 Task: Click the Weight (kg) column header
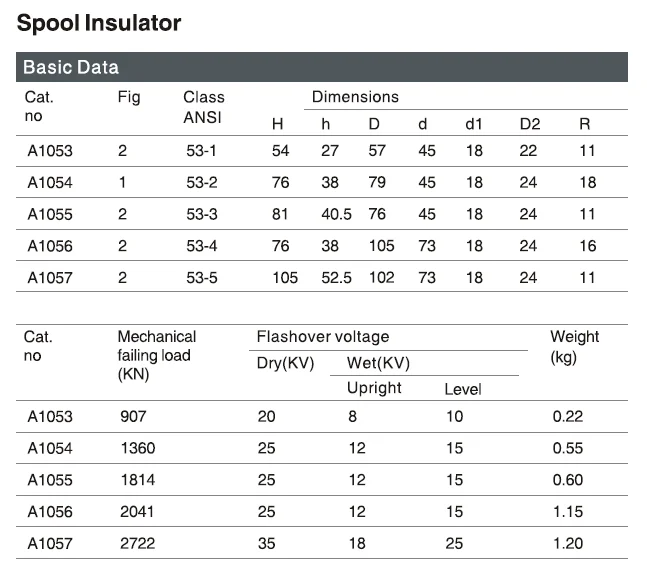pyautogui.click(x=575, y=346)
